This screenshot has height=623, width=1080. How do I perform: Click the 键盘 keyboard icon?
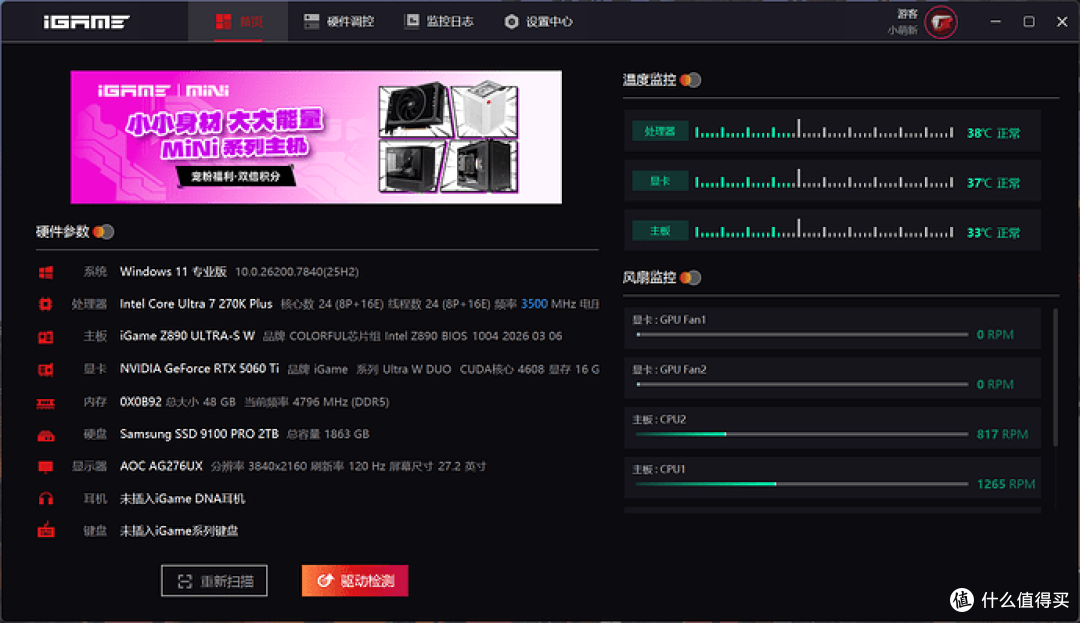(45, 530)
